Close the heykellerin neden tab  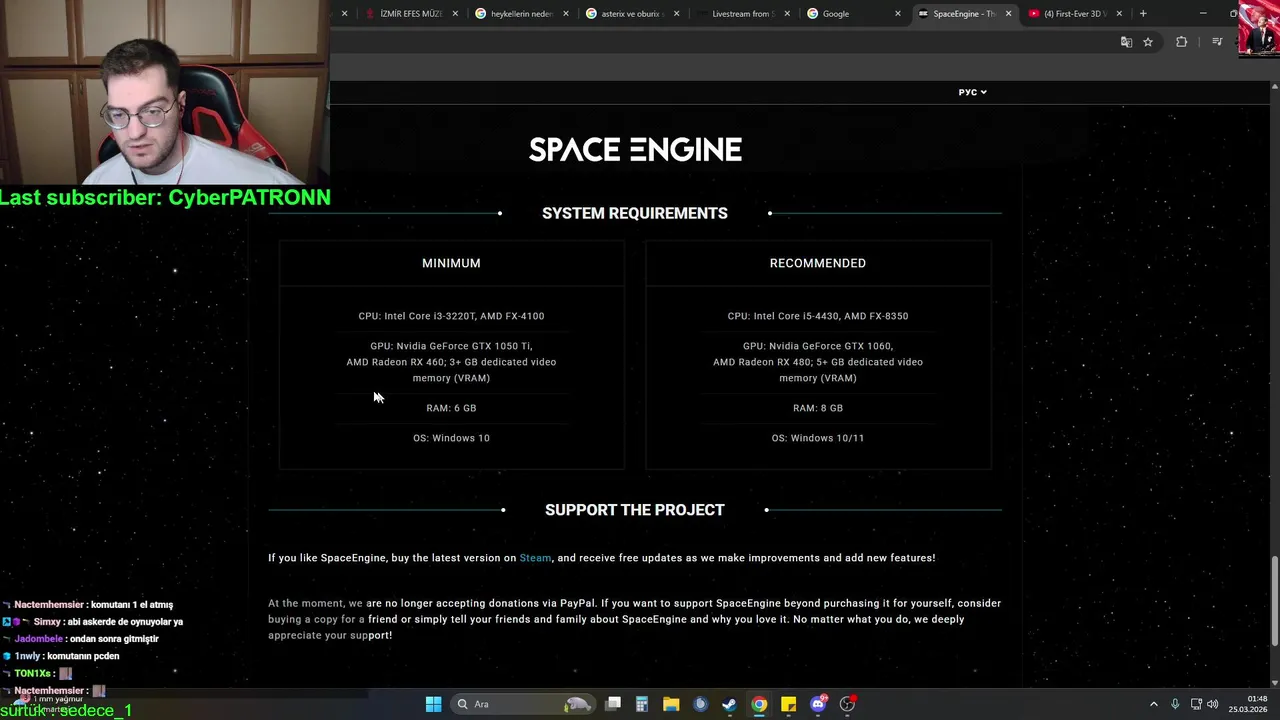coord(566,14)
